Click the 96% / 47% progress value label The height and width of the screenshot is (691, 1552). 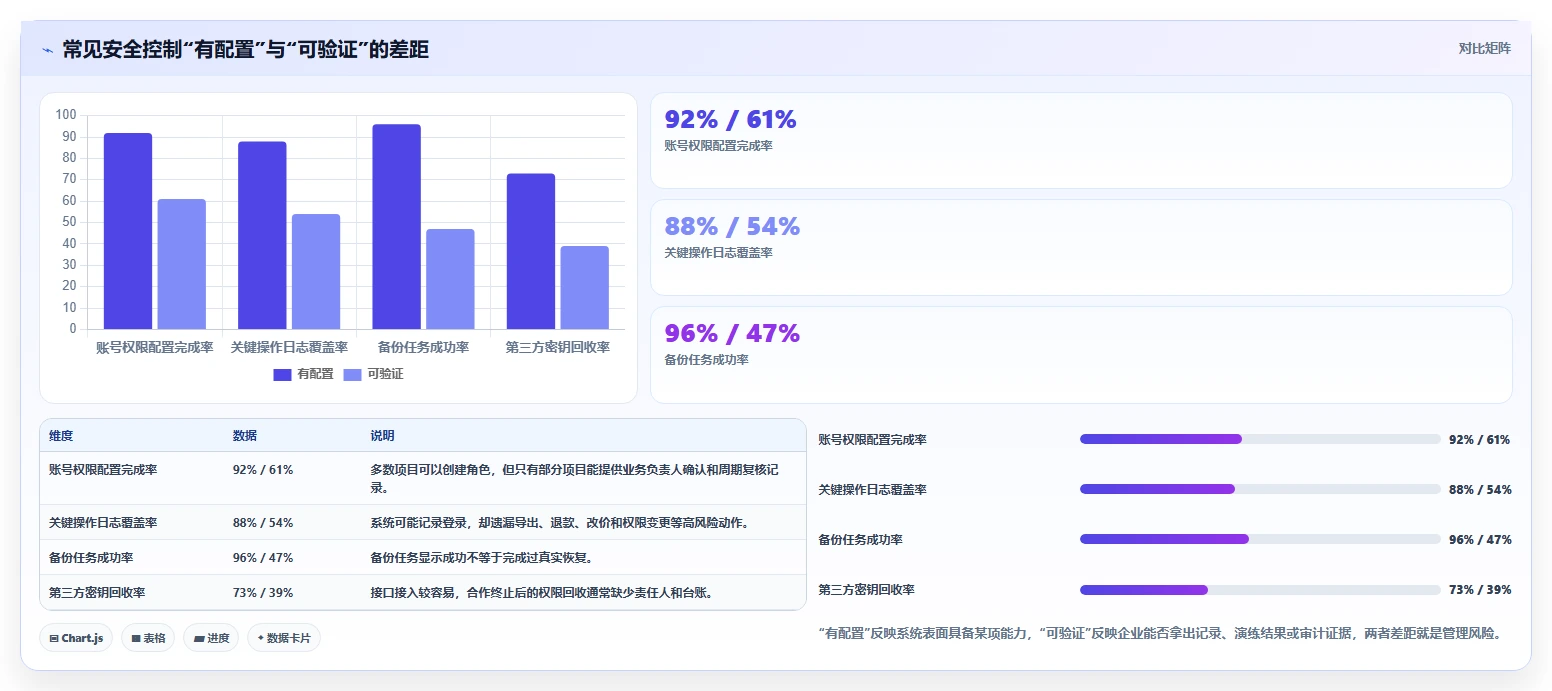coord(1480,540)
